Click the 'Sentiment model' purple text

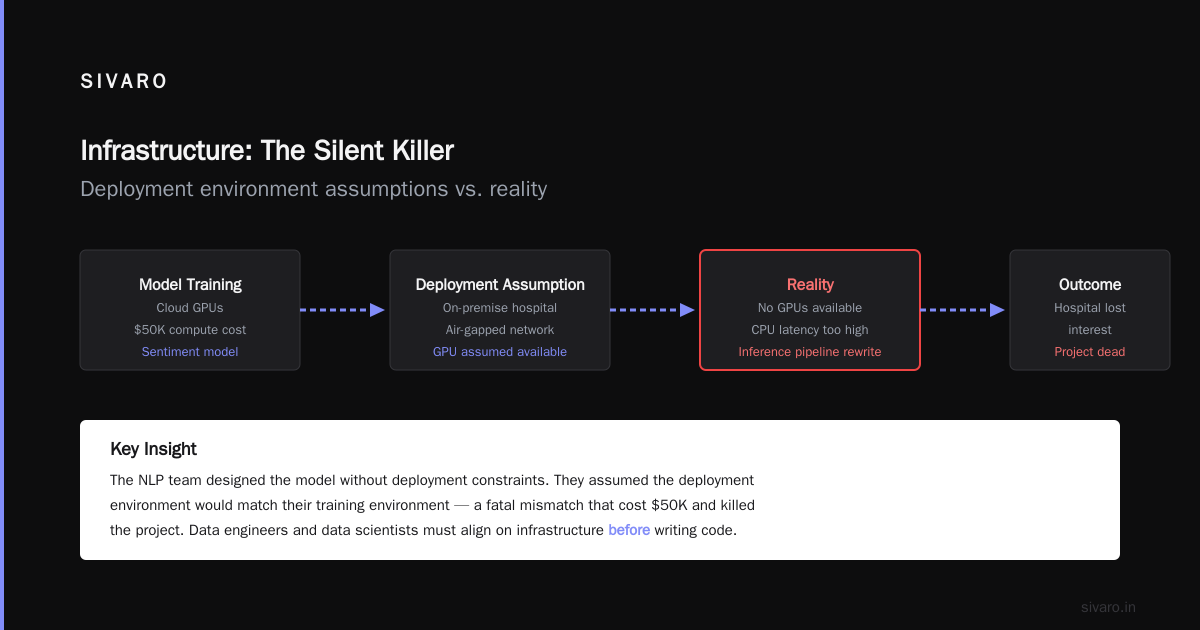tap(190, 352)
